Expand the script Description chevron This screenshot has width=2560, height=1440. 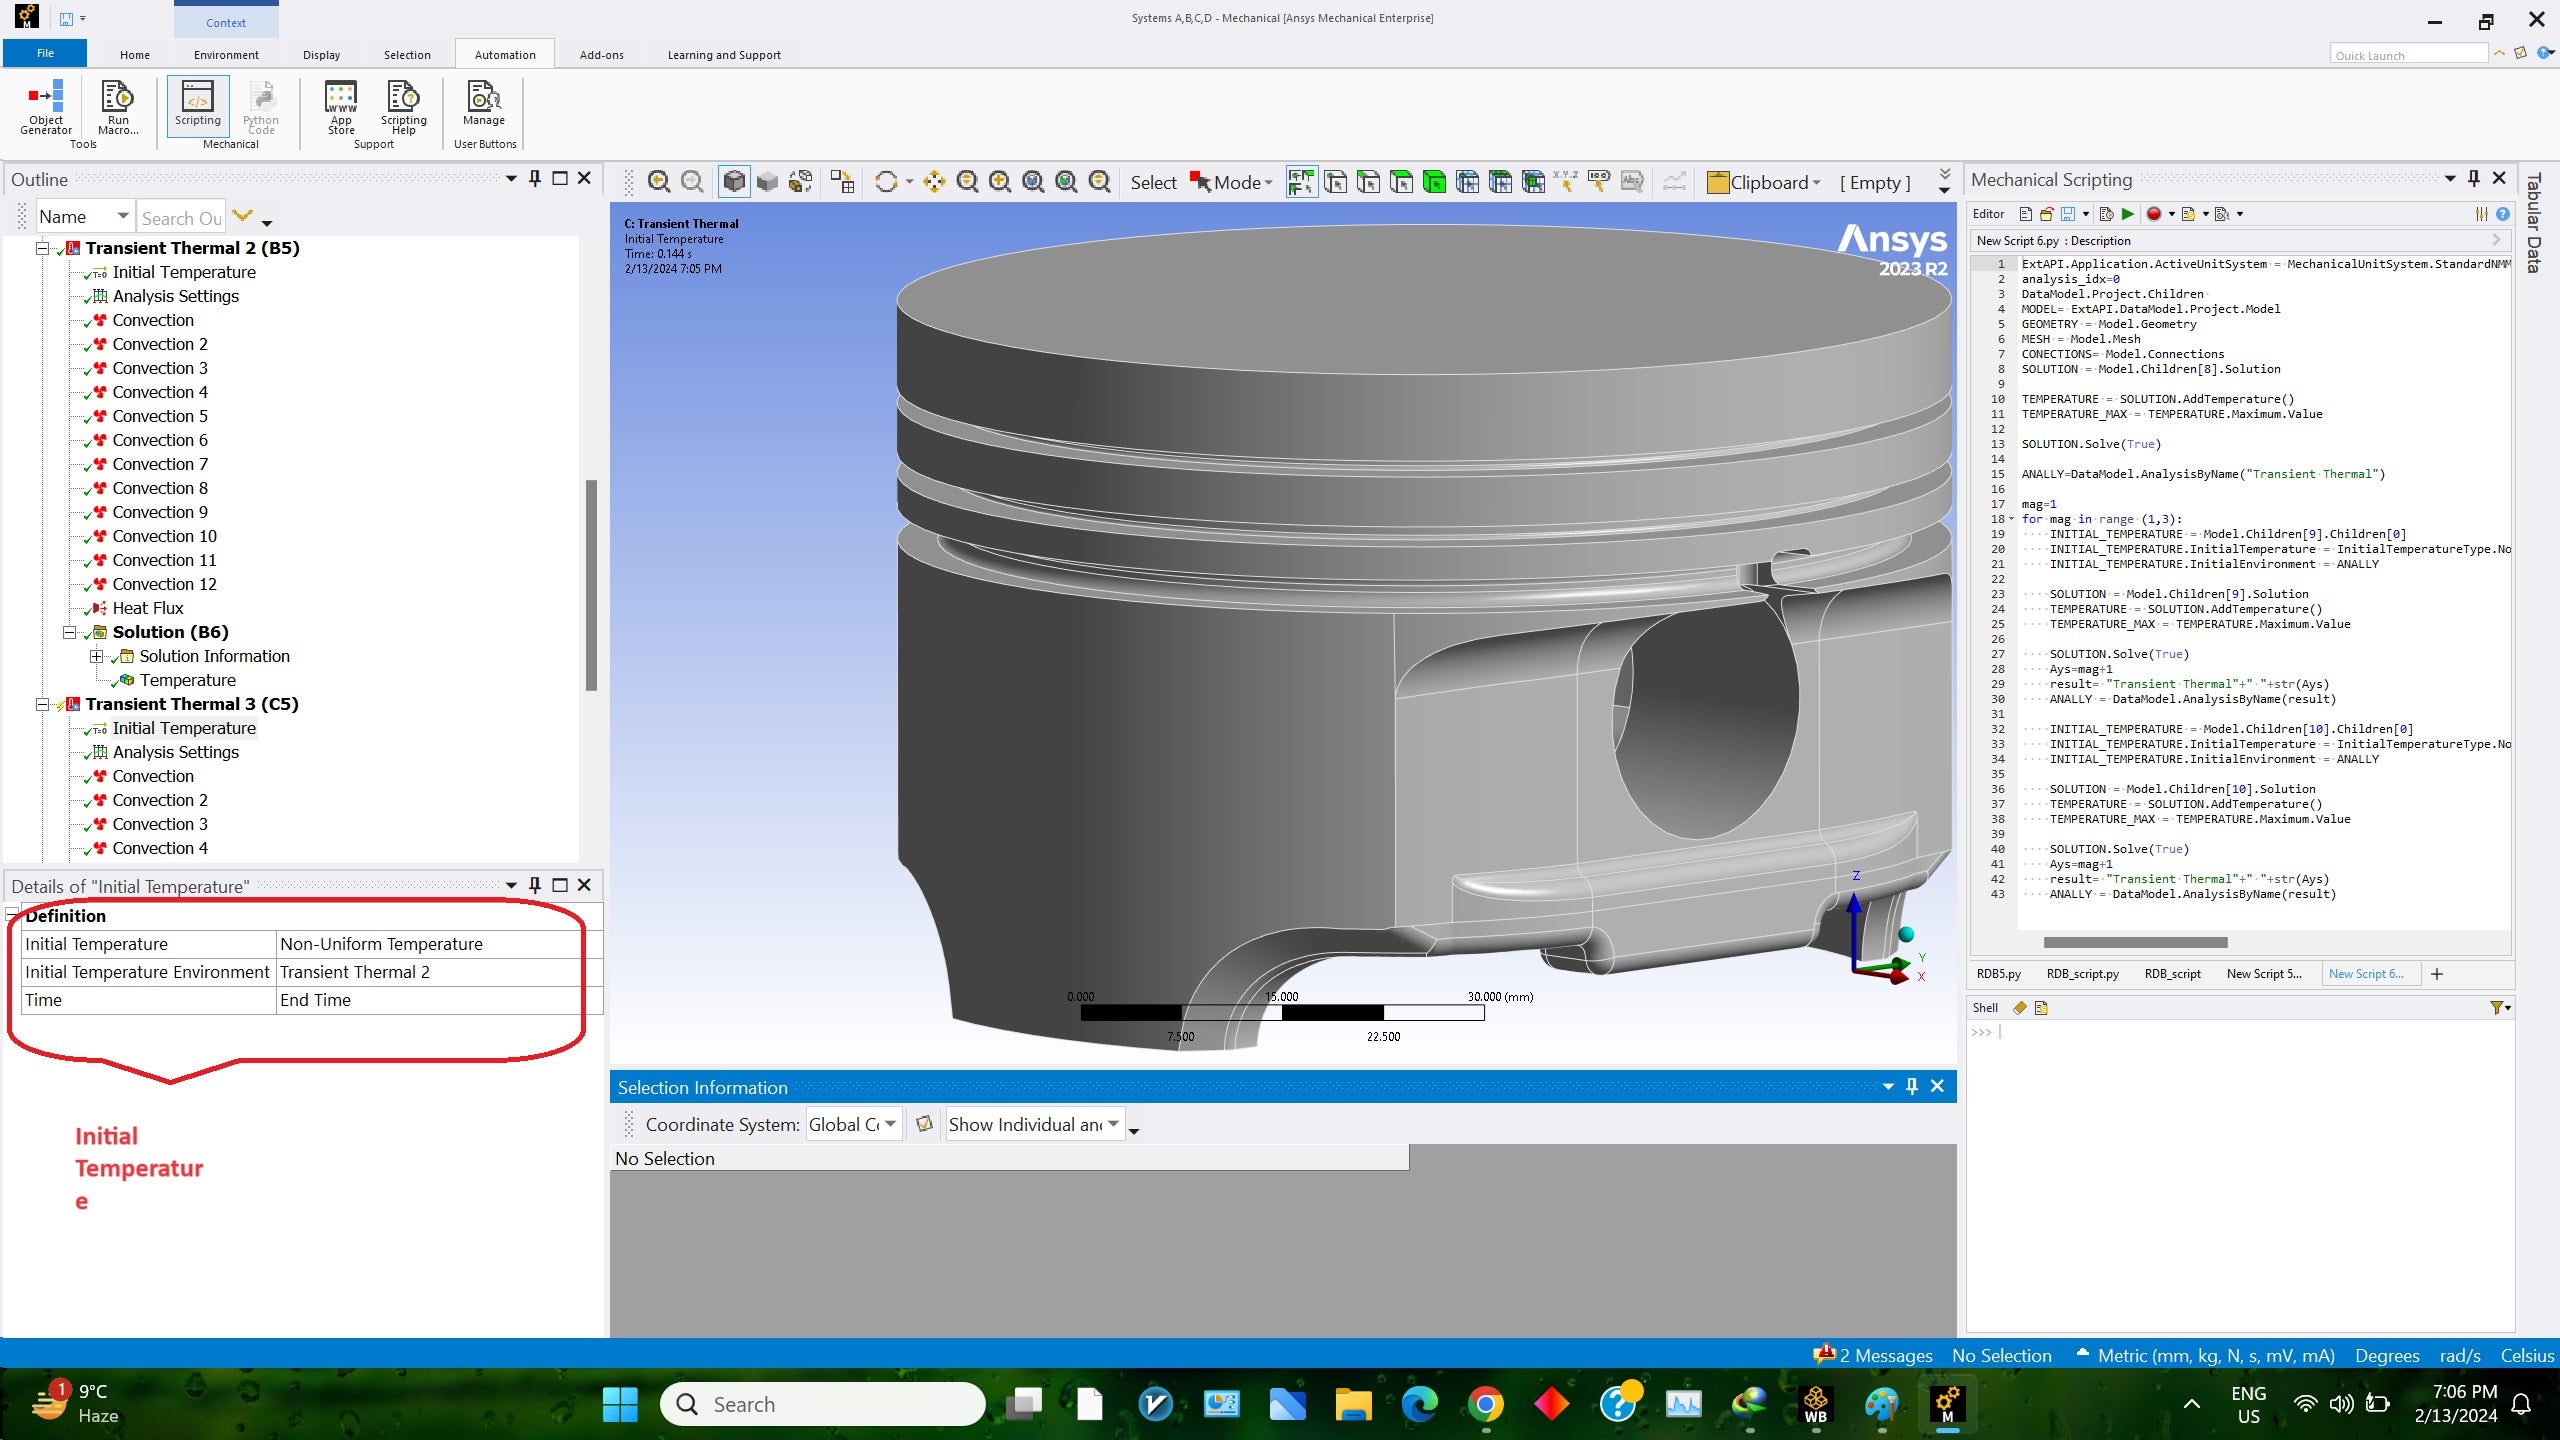pos(2496,240)
